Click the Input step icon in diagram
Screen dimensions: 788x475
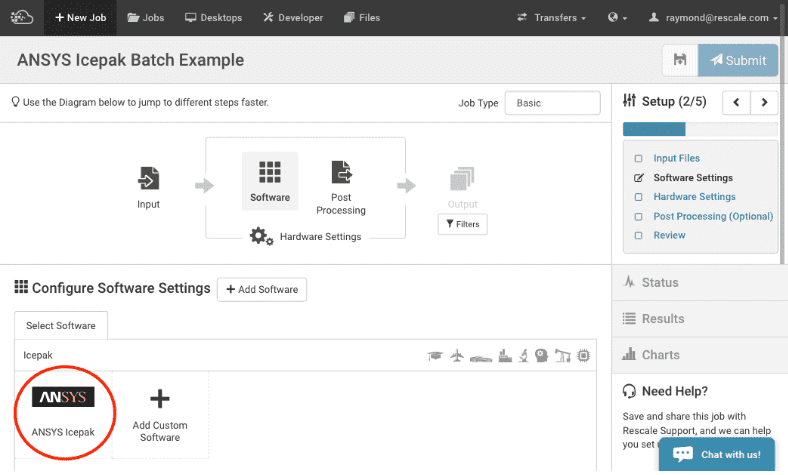(x=148, y=178)
